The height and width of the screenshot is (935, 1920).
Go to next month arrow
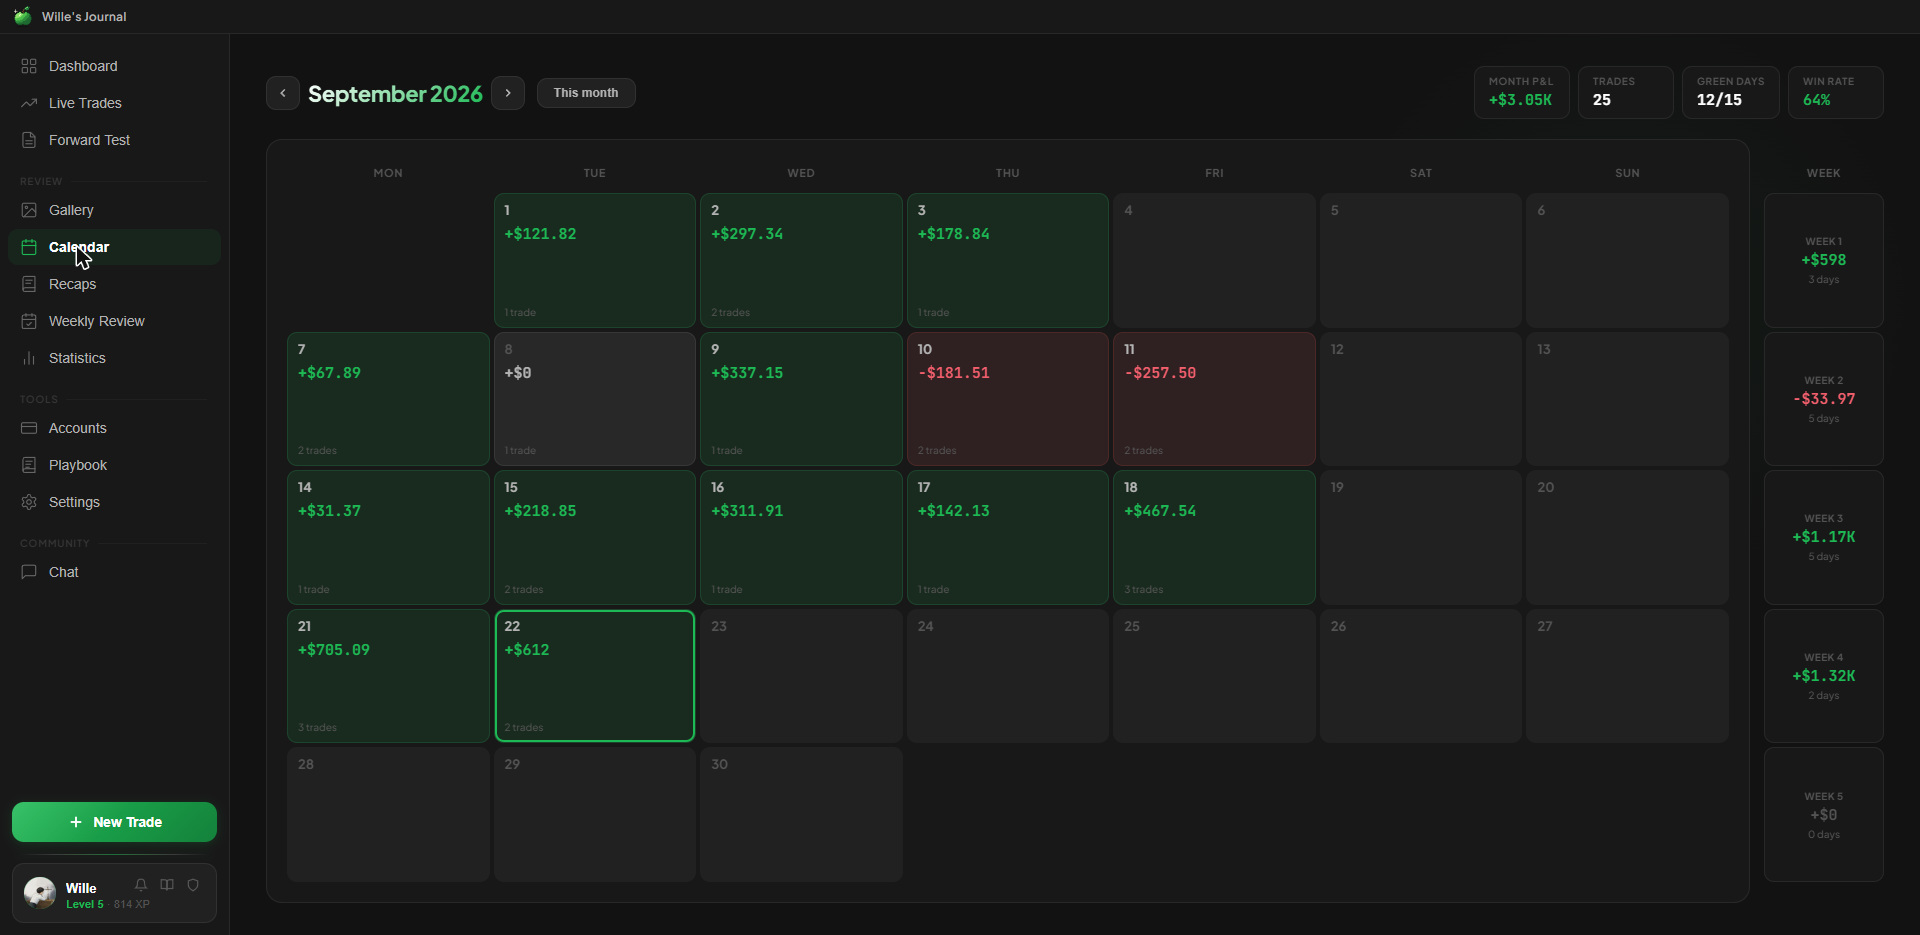tap(508, 93)
